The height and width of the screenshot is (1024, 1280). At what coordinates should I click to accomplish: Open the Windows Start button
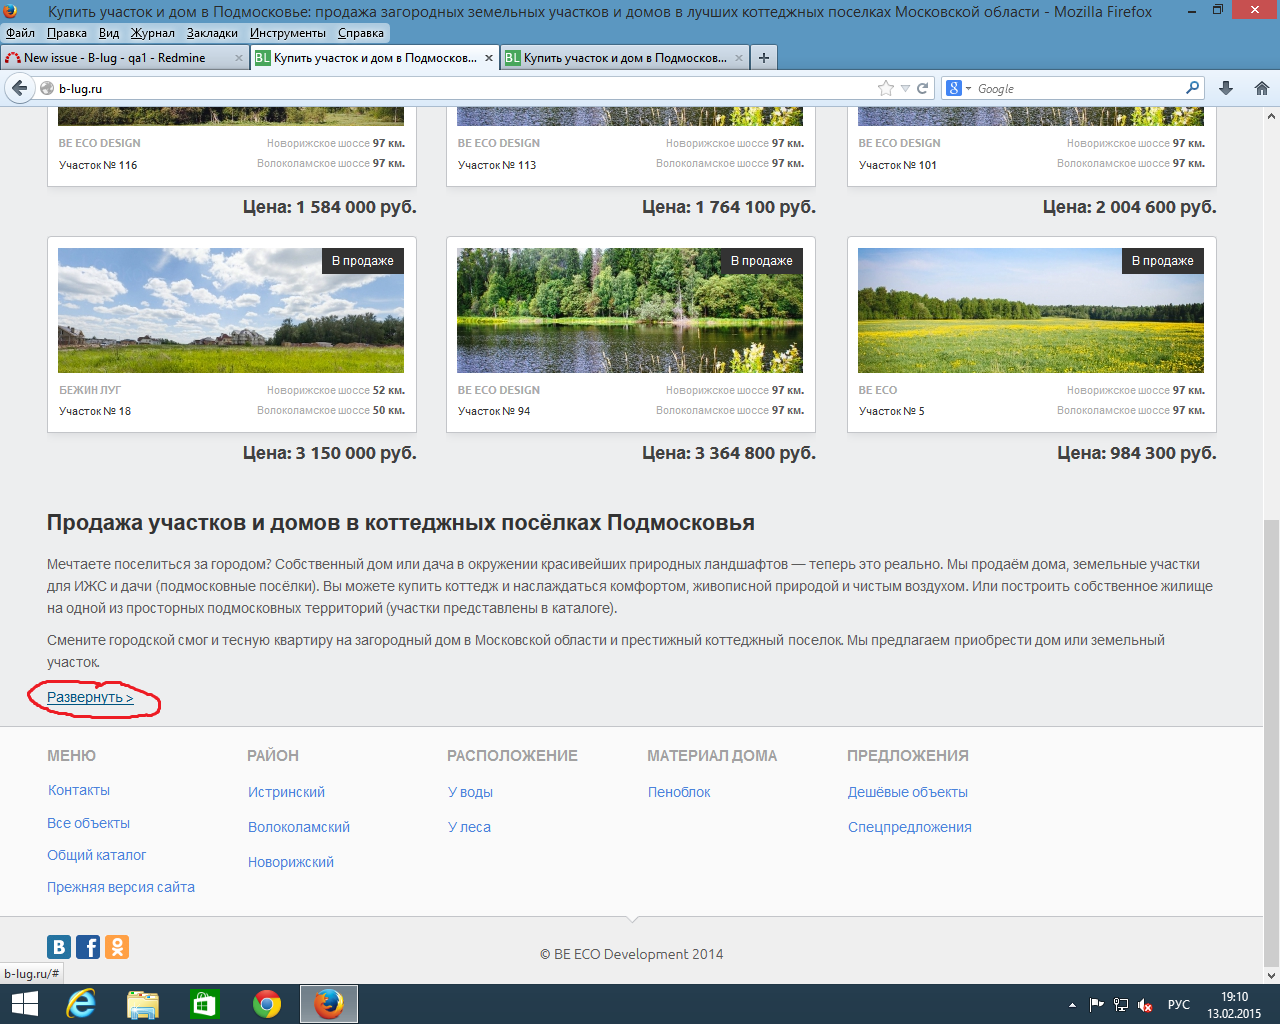tap(24, 1004)
